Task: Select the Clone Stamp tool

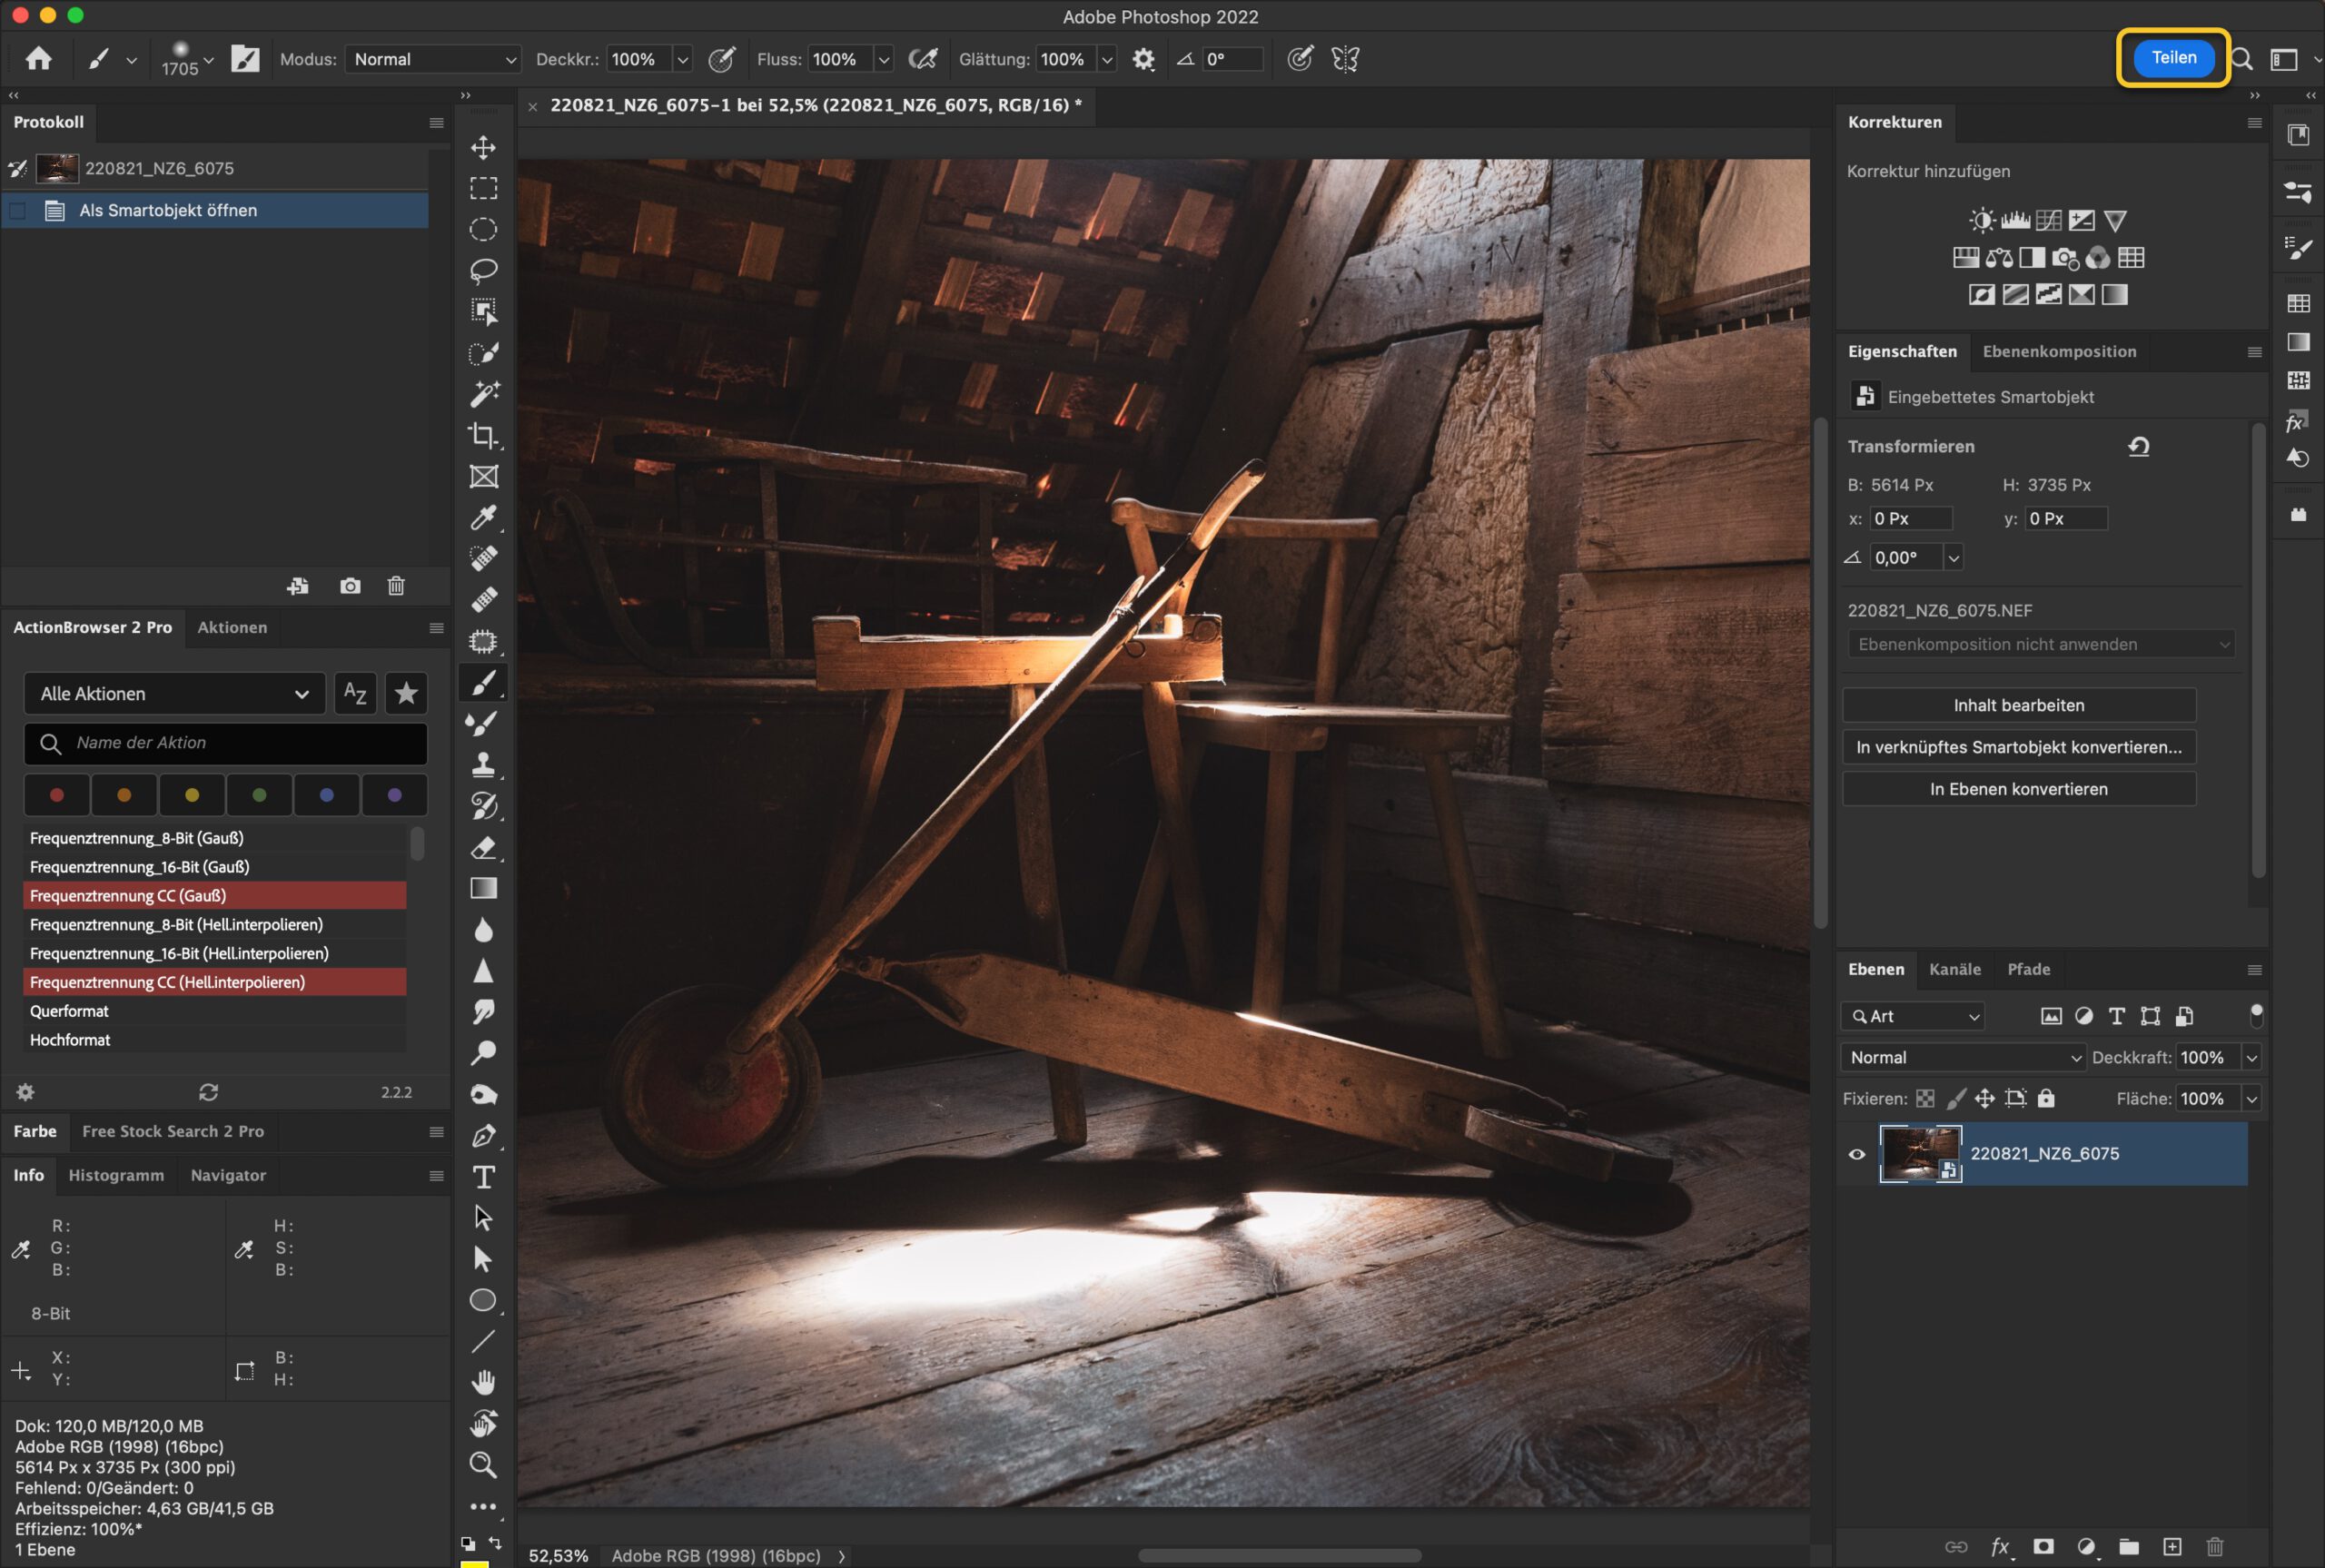Action: tap(483, 765)
